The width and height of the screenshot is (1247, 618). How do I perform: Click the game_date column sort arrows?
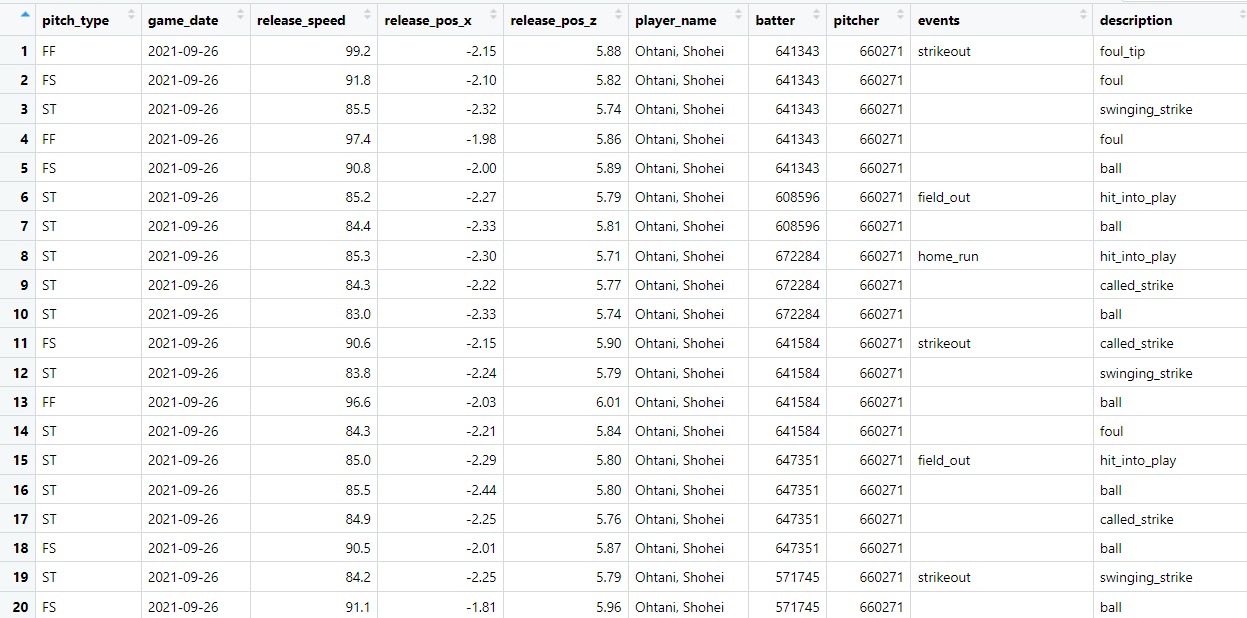point(240,16)
